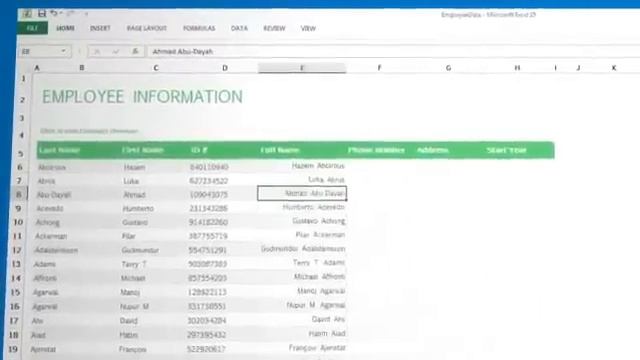Screen dimensions: 640x360
Task: Click full name cell Terry T Adams
Action: tap(319, 262)
